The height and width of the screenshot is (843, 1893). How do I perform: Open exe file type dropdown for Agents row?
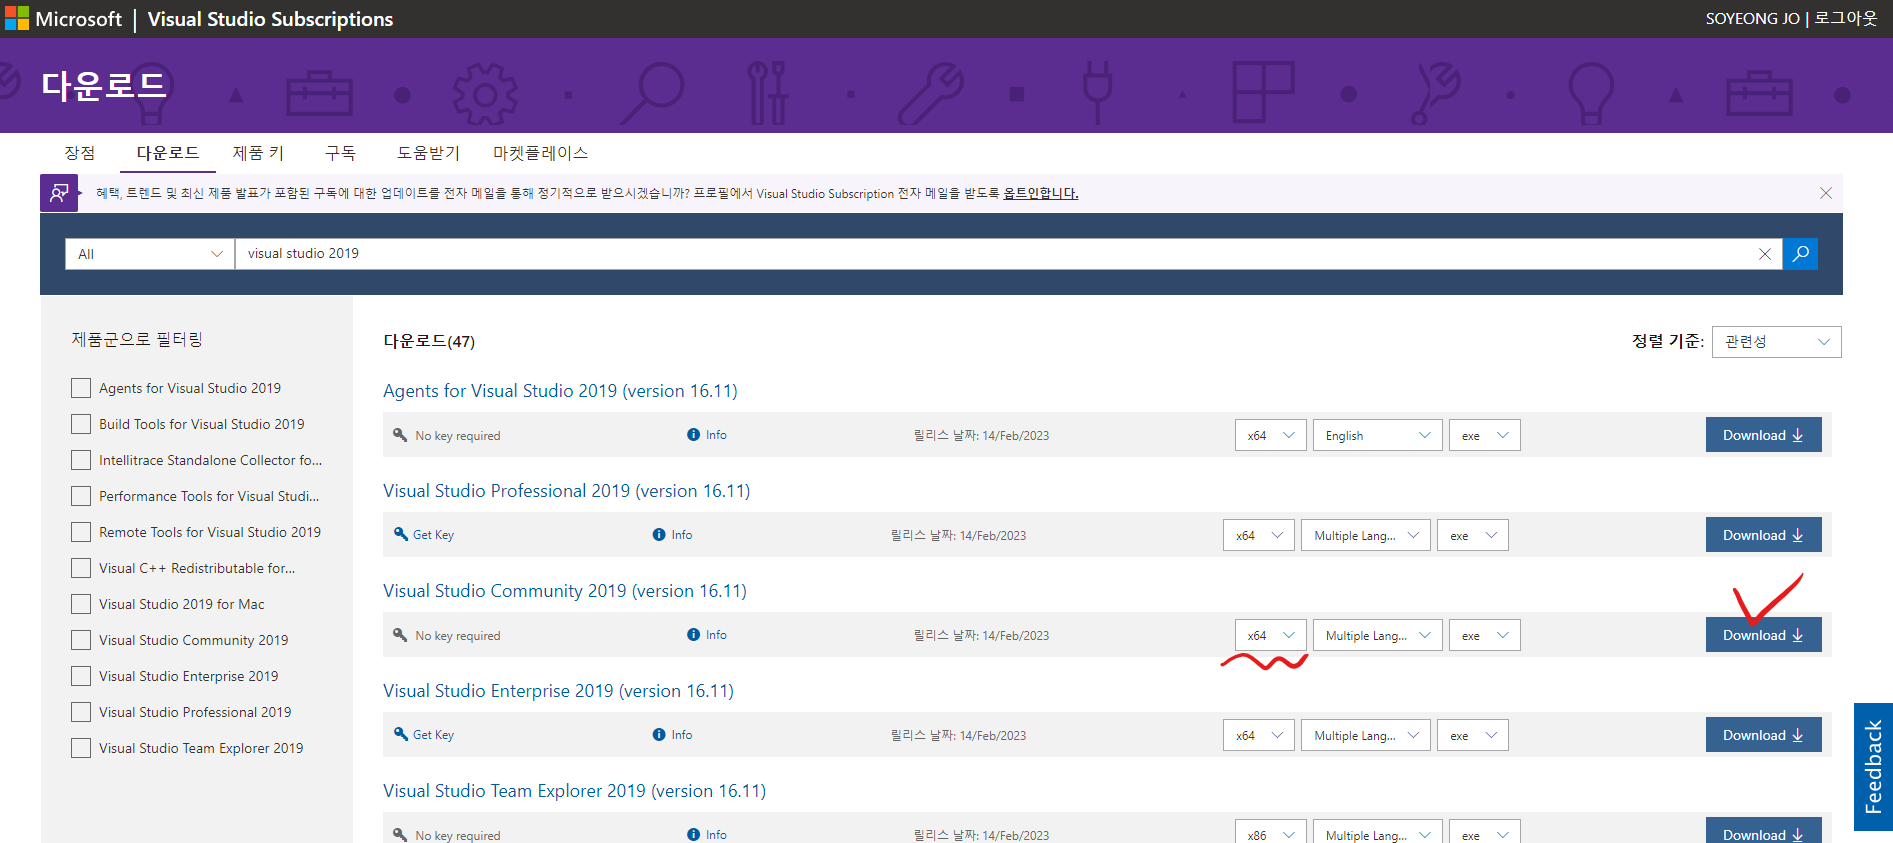[1484, 435]
